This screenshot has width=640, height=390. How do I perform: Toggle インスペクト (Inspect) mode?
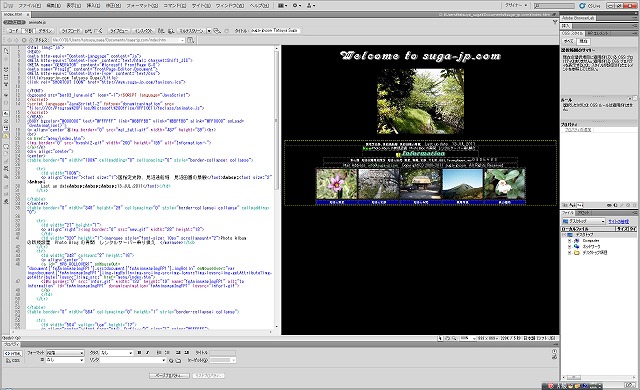[x=144, y=31]
